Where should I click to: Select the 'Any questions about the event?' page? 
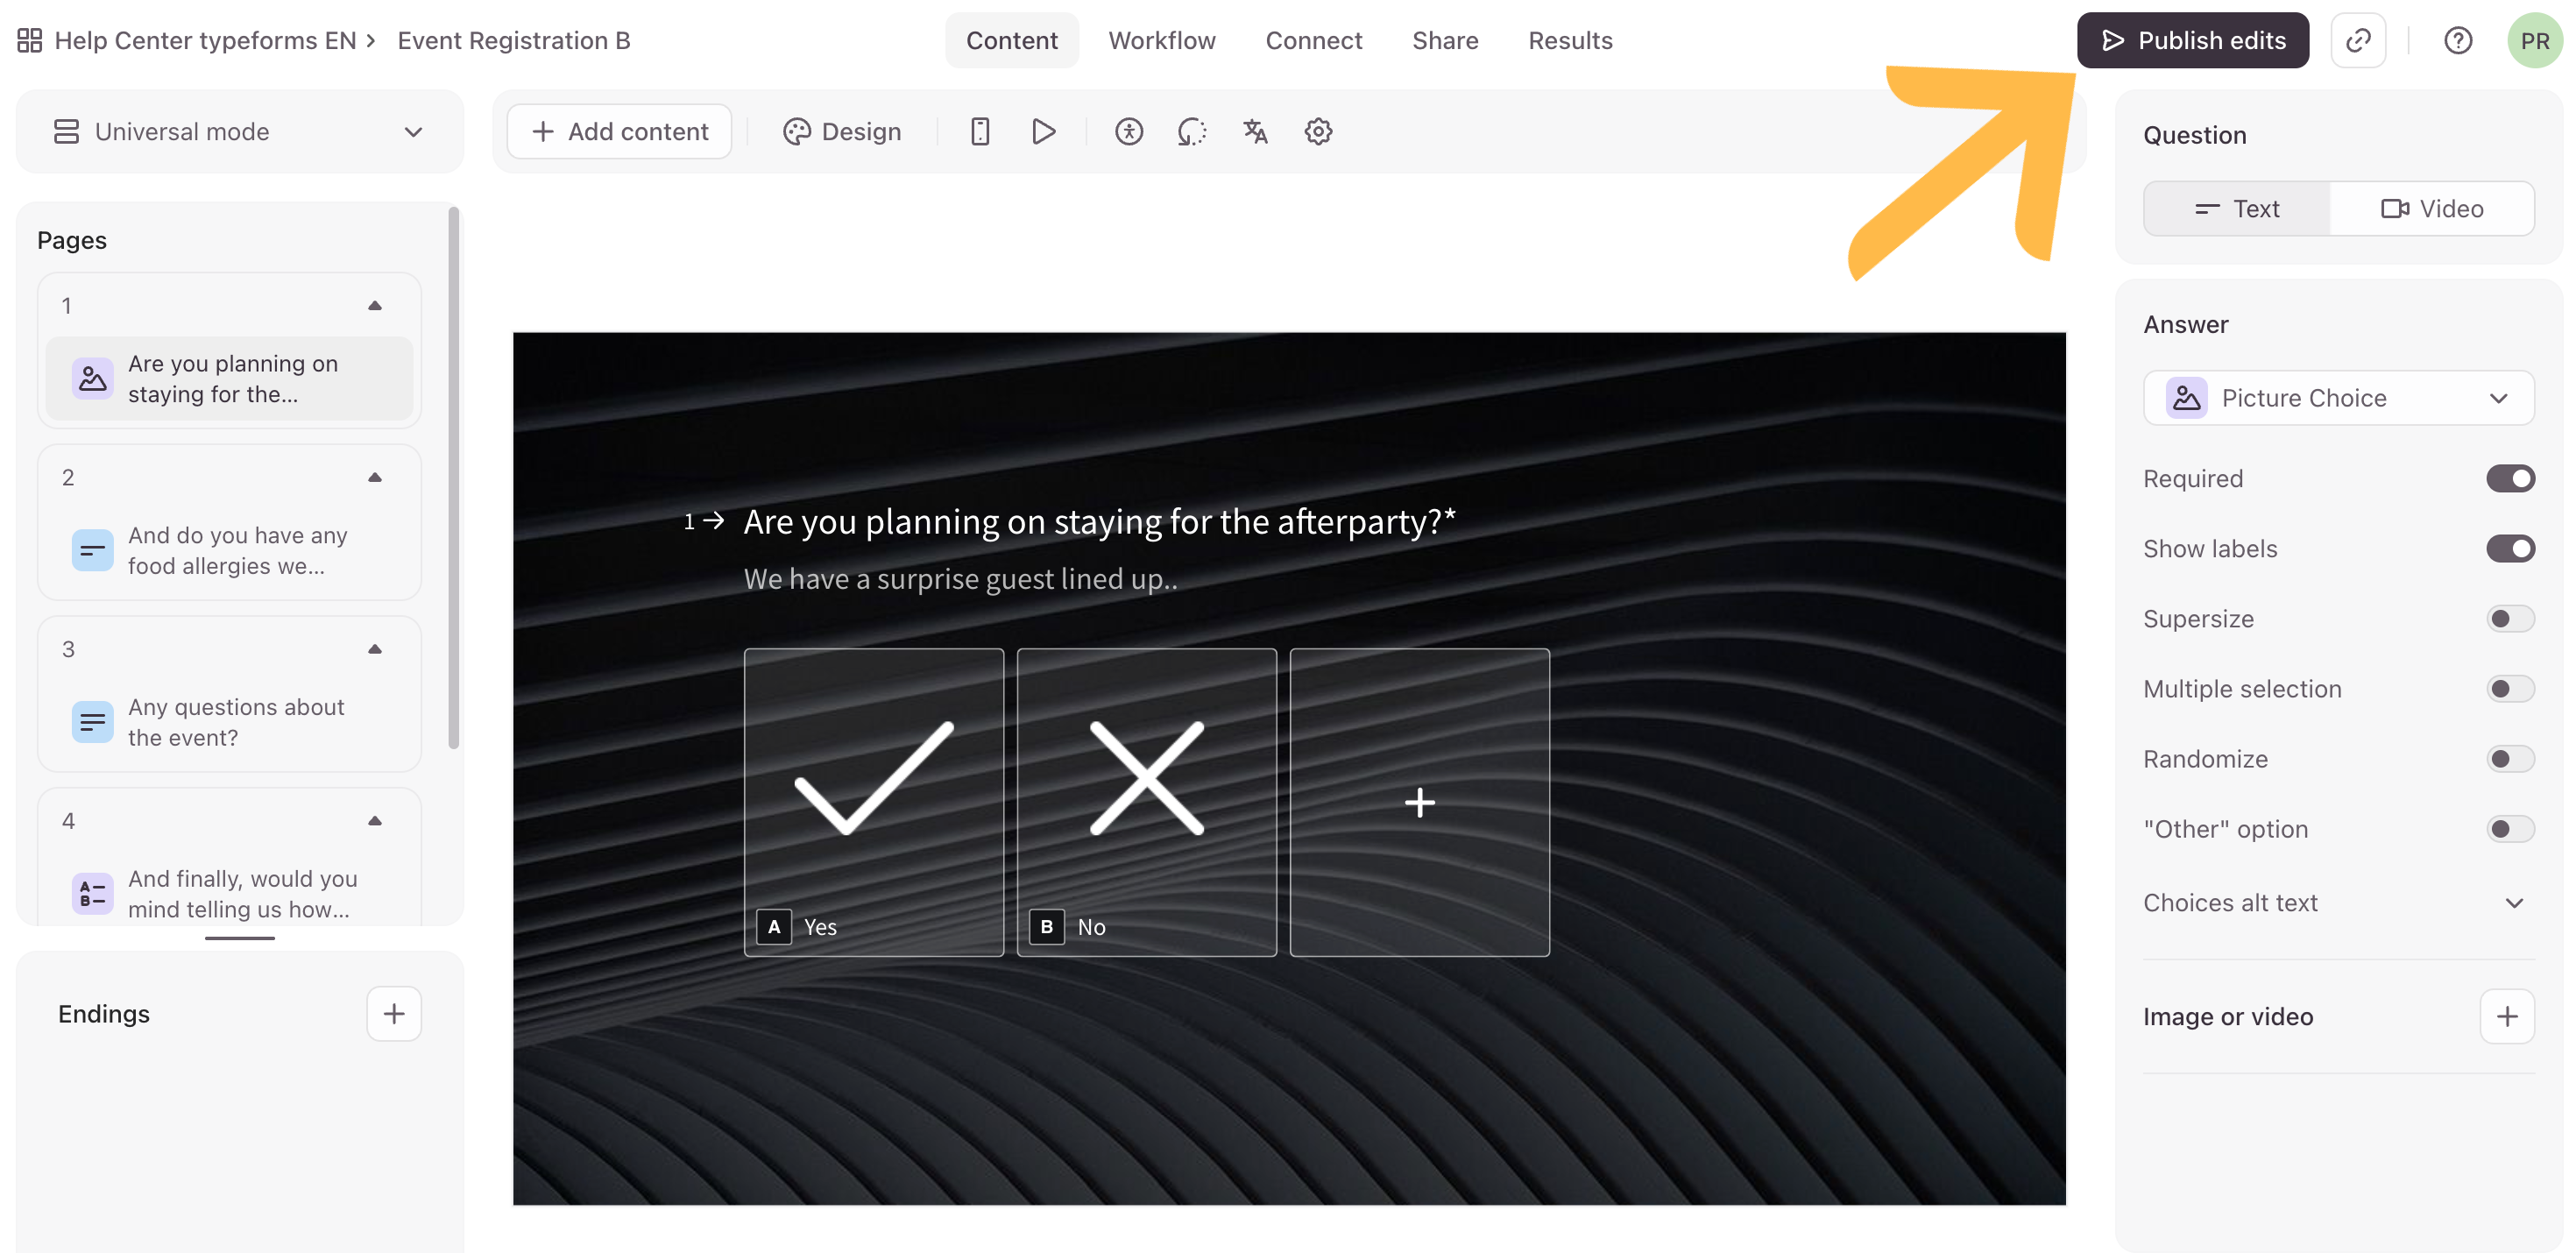click(x=229, y=722)
